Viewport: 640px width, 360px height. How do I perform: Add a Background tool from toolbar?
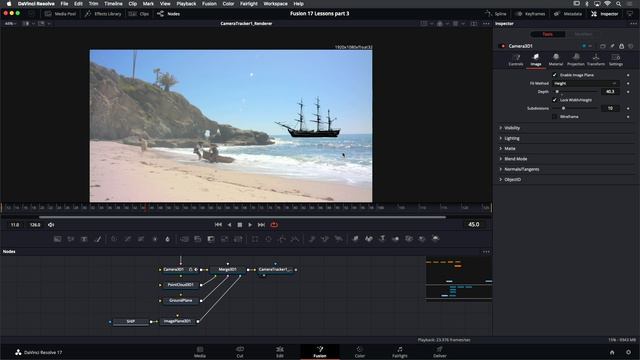pyautogui.click(x=58, y=239)
